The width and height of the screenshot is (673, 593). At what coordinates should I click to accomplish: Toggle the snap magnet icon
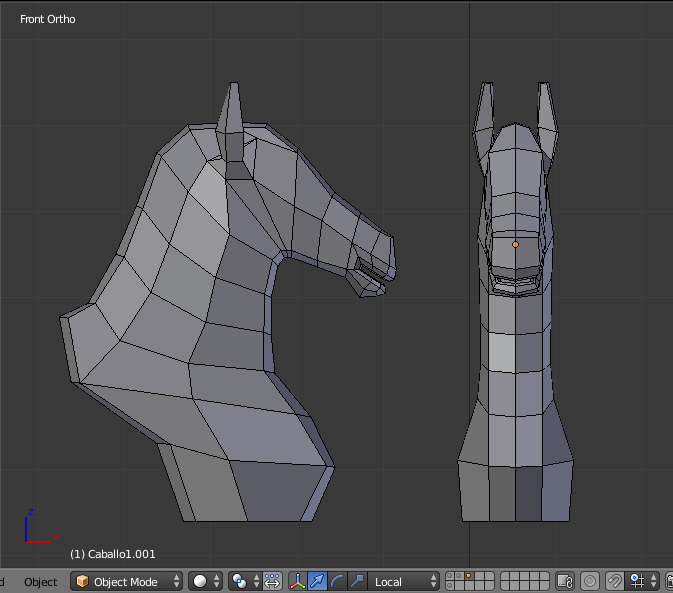615,581
